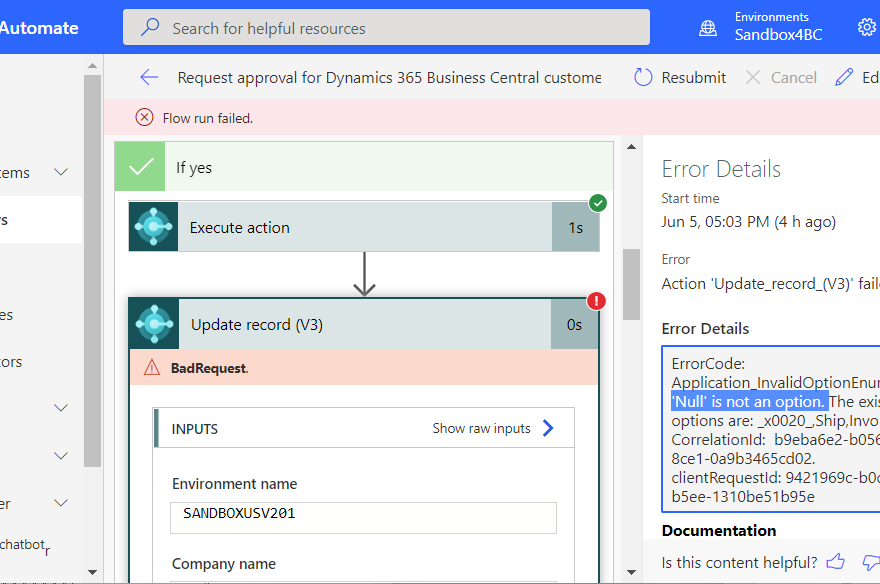
Task: Click the Execute action success badge
Action: click(598, 203)
